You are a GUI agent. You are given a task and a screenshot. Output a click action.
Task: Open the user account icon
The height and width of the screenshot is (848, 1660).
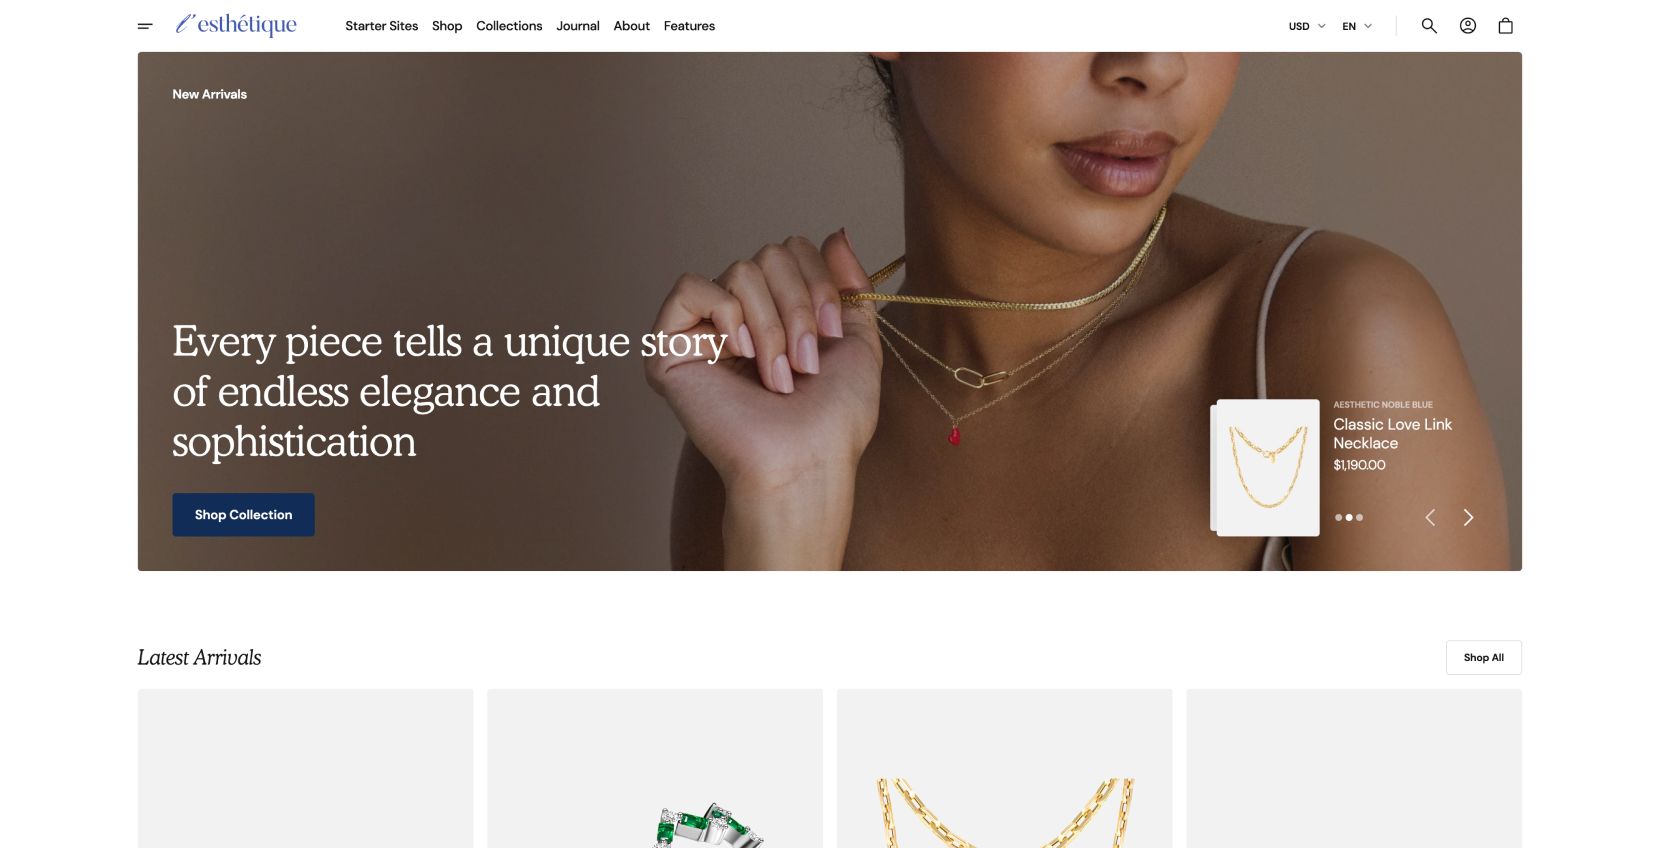1468,26
